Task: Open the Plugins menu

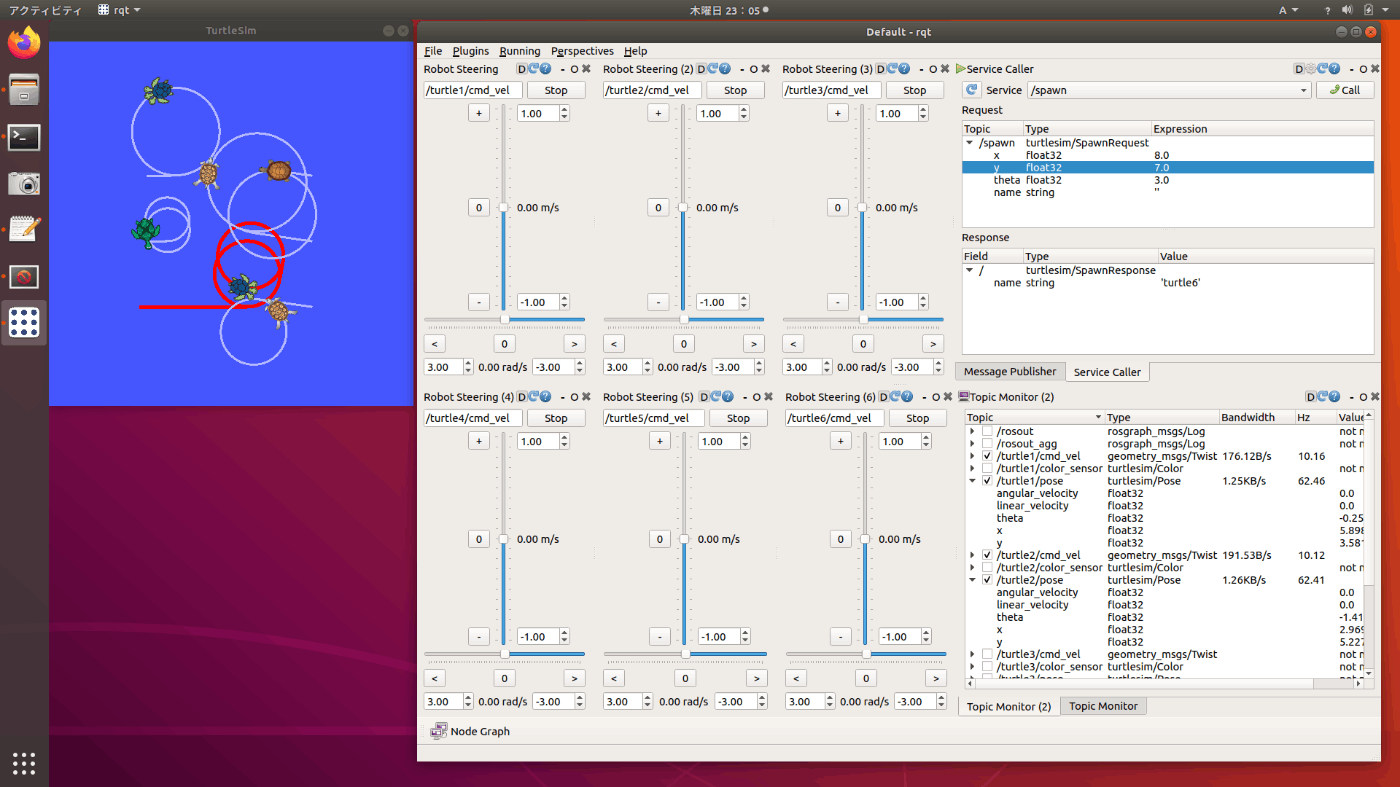Action: [x=471, y=51]
